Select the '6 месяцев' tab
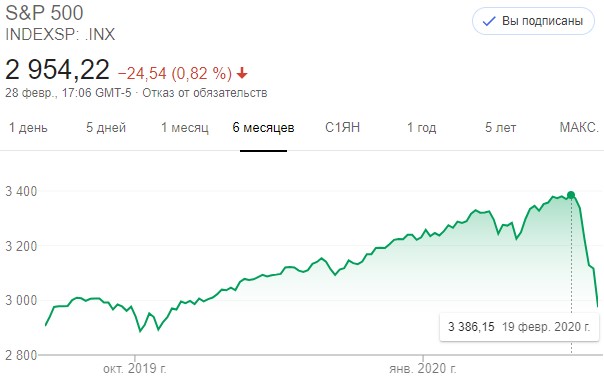 pyautogui.click(x=263, y=127)
